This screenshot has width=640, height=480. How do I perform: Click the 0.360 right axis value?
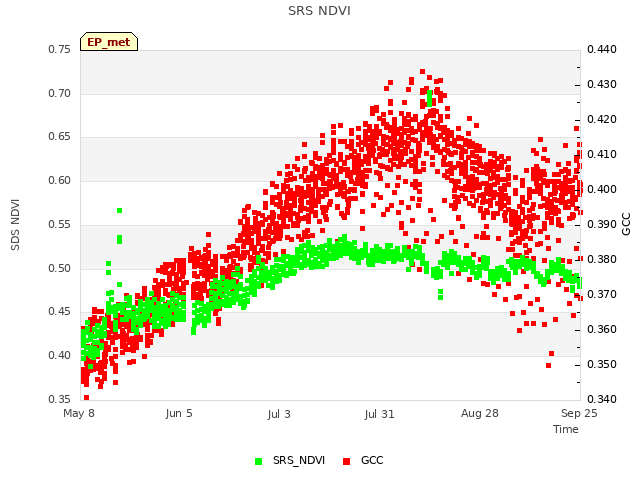602,329
